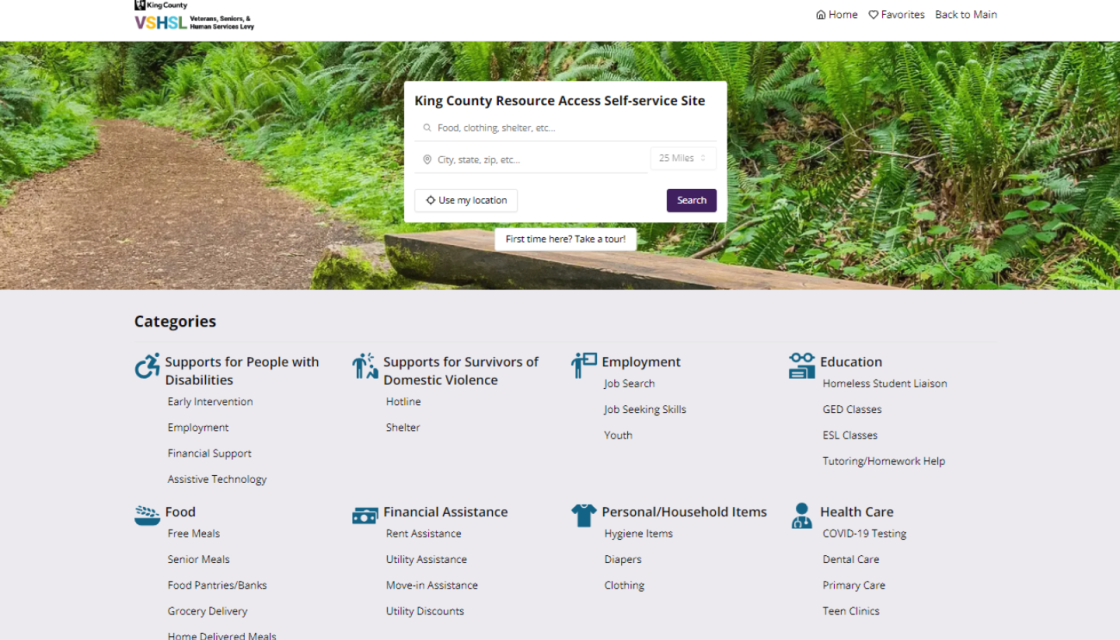Open the Rent Assistance link
Screen dimensions: 1120x640
point(423,534)
